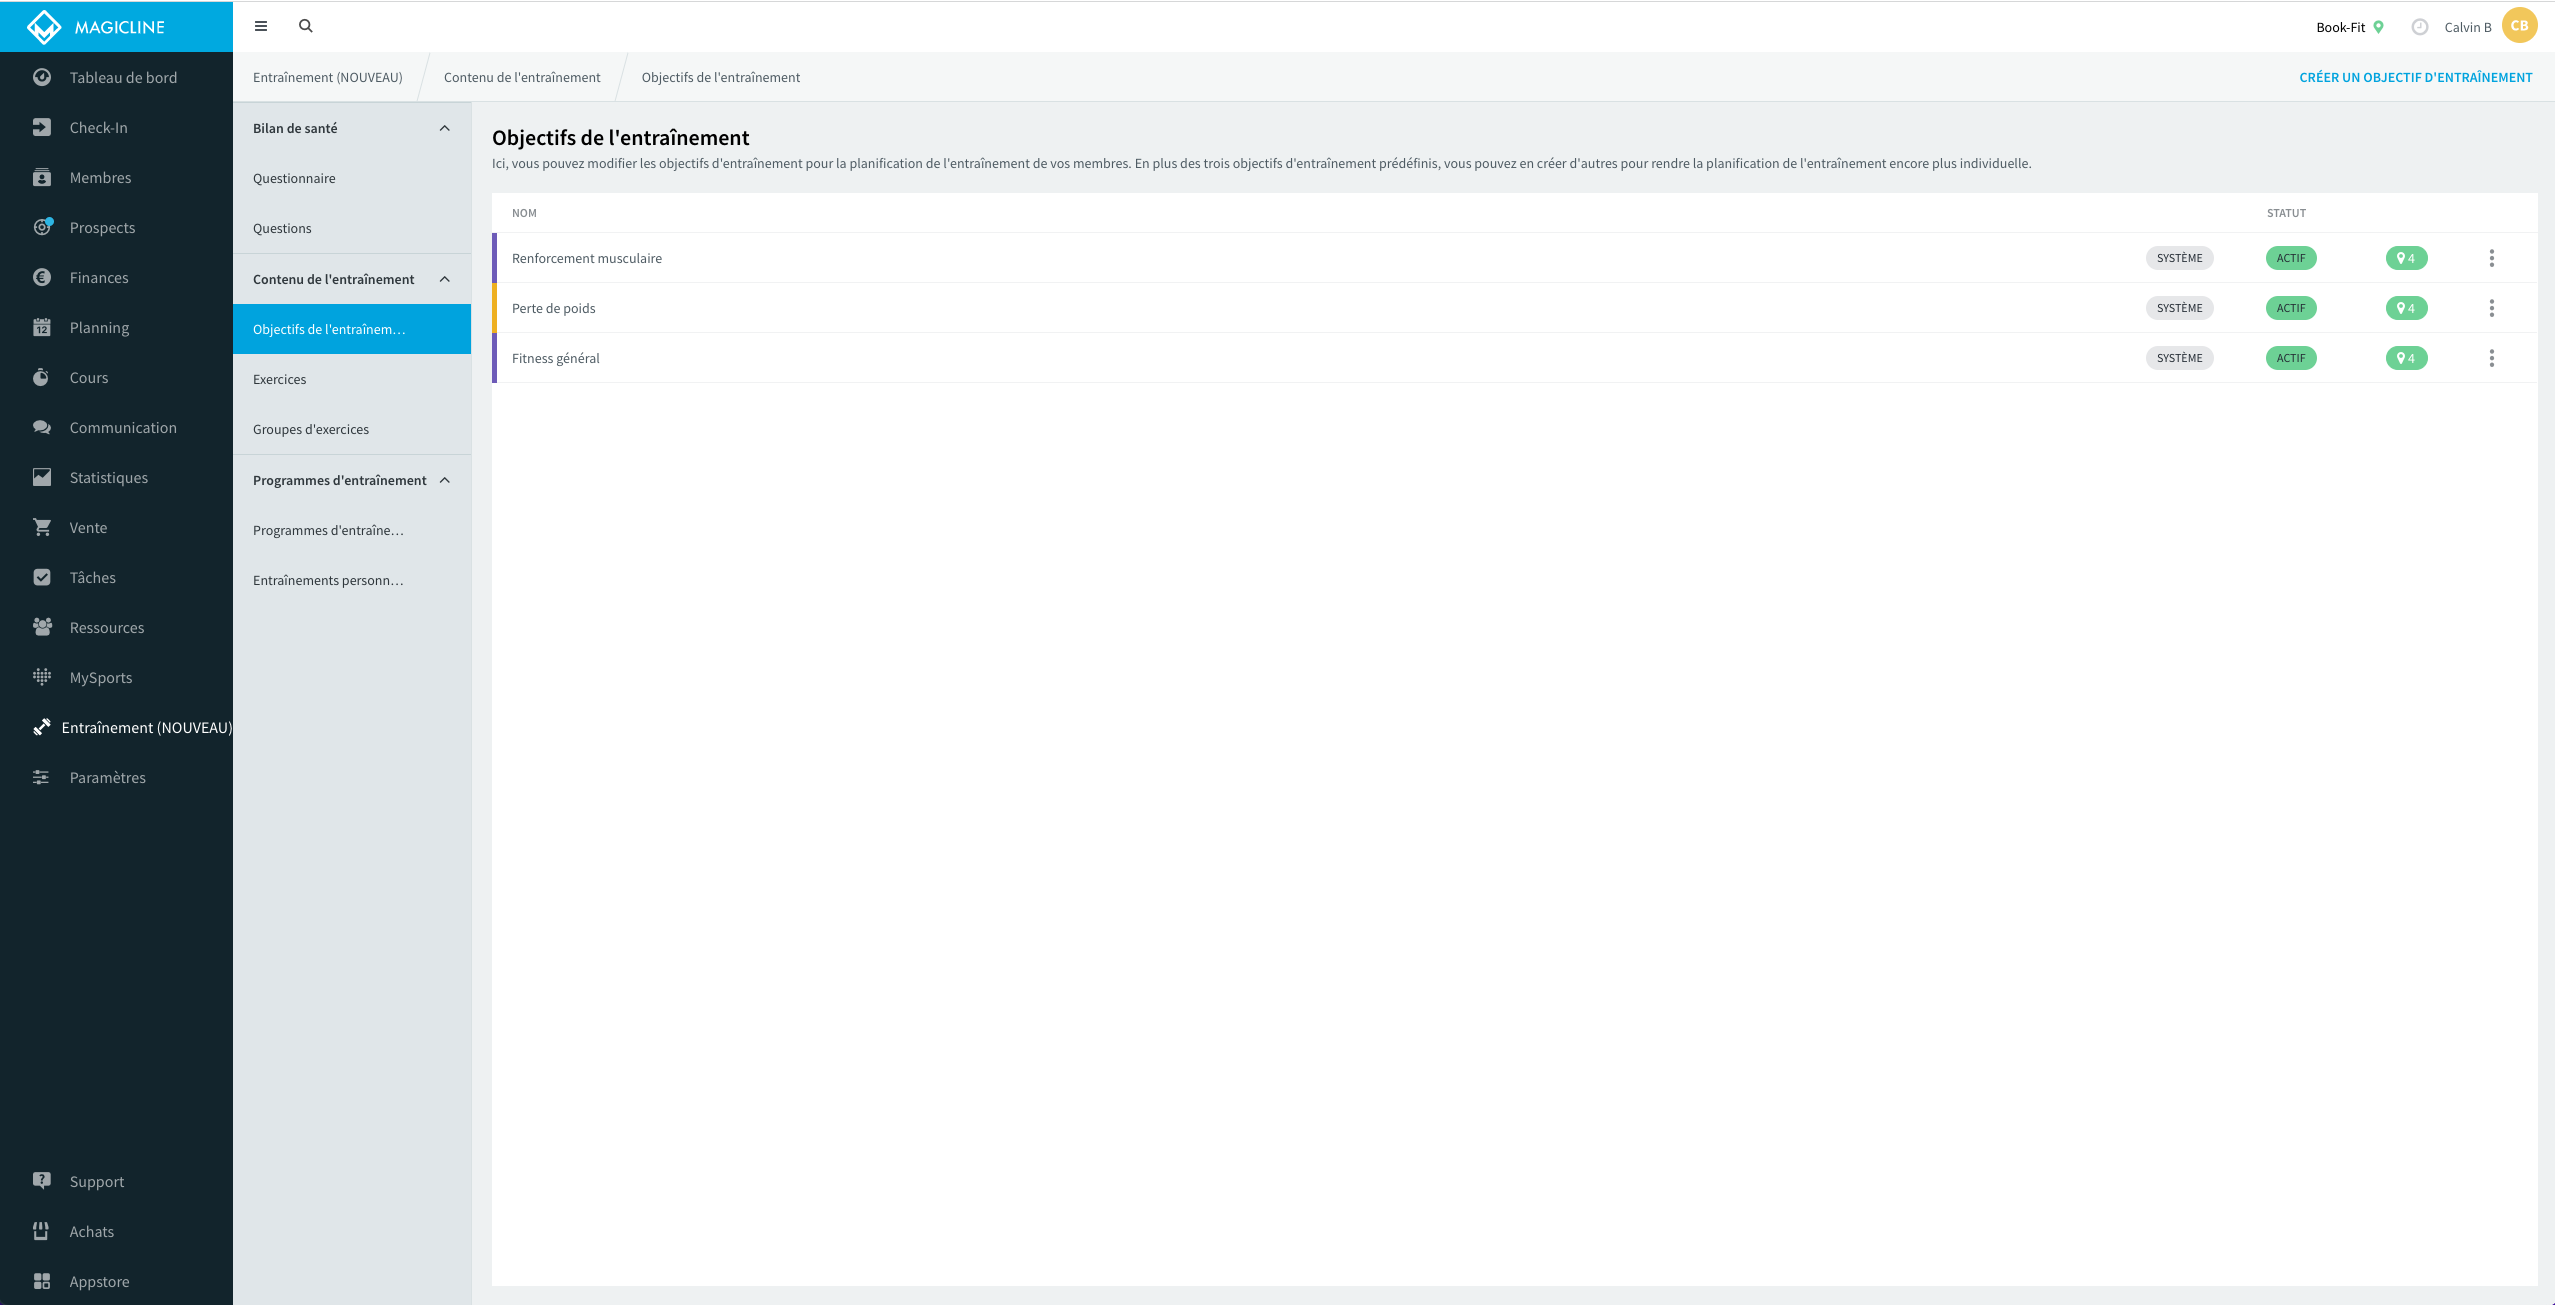
Task: Open the Paramètres sliders icon
Action: 42,777
